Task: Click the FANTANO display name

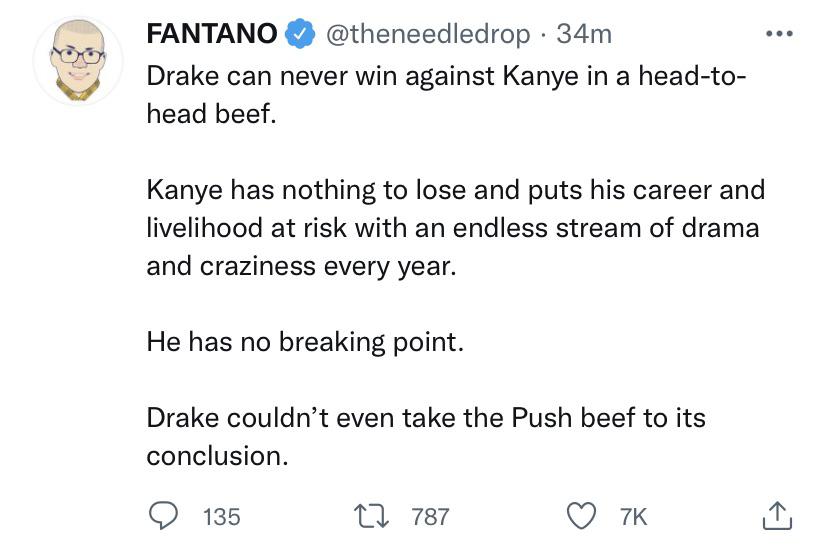Action: coord(212,35)
